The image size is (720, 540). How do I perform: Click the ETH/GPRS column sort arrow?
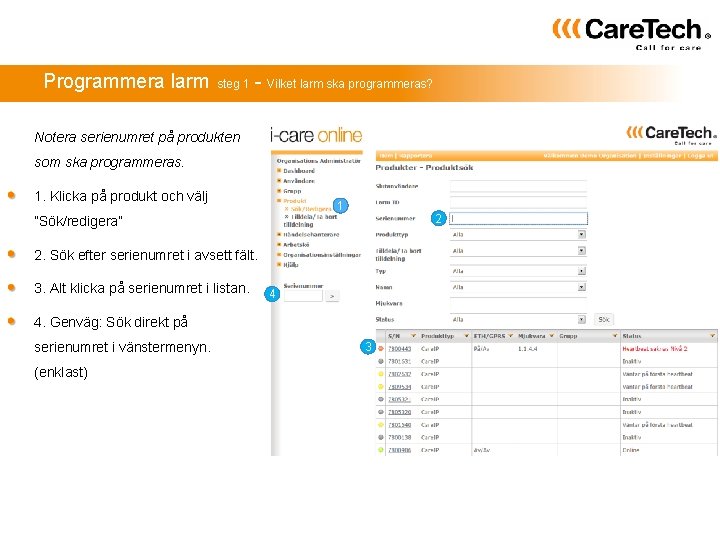[511, 336]
